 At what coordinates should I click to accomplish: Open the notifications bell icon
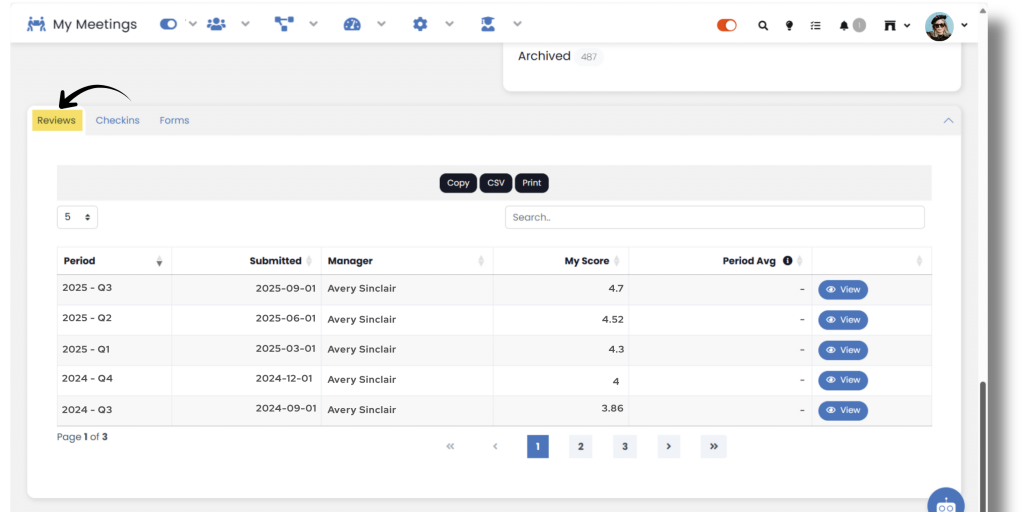click(844, 25)
